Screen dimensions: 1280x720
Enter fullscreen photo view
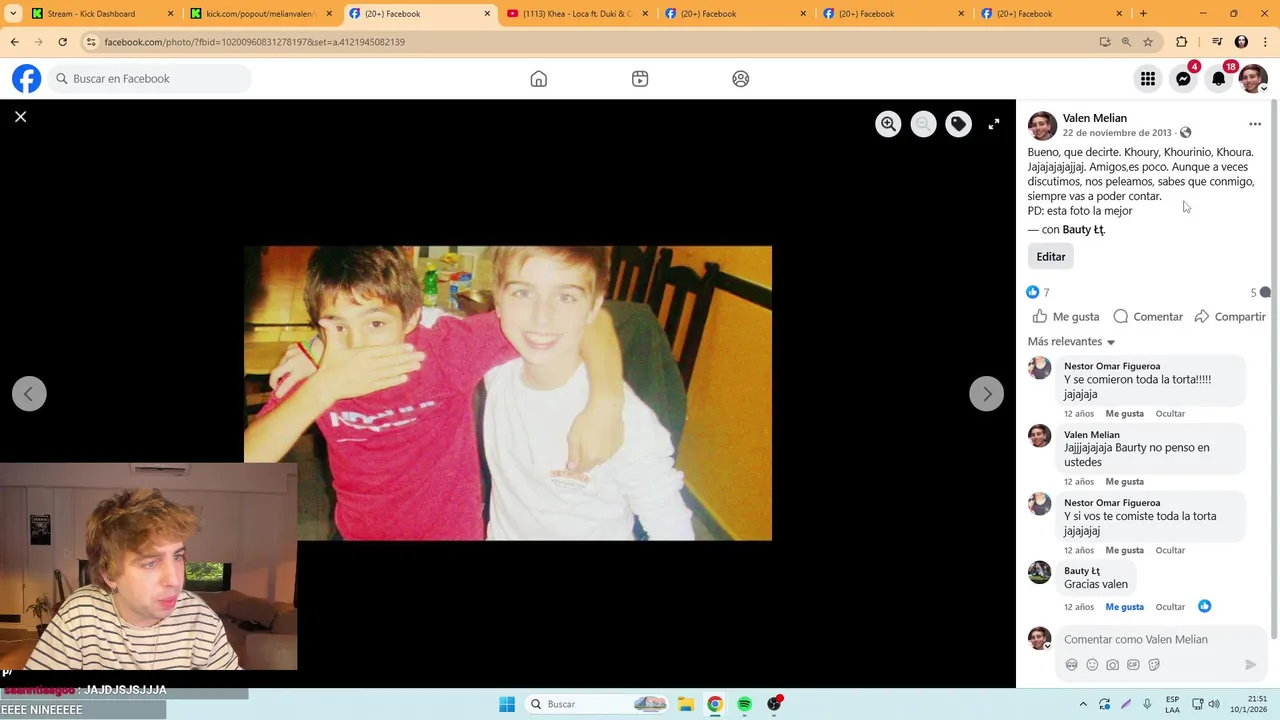point(994,124)
